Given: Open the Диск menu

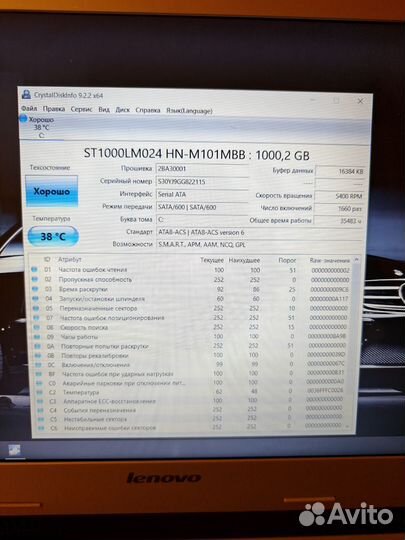Looking at the screenshot, I should [123, 110].
